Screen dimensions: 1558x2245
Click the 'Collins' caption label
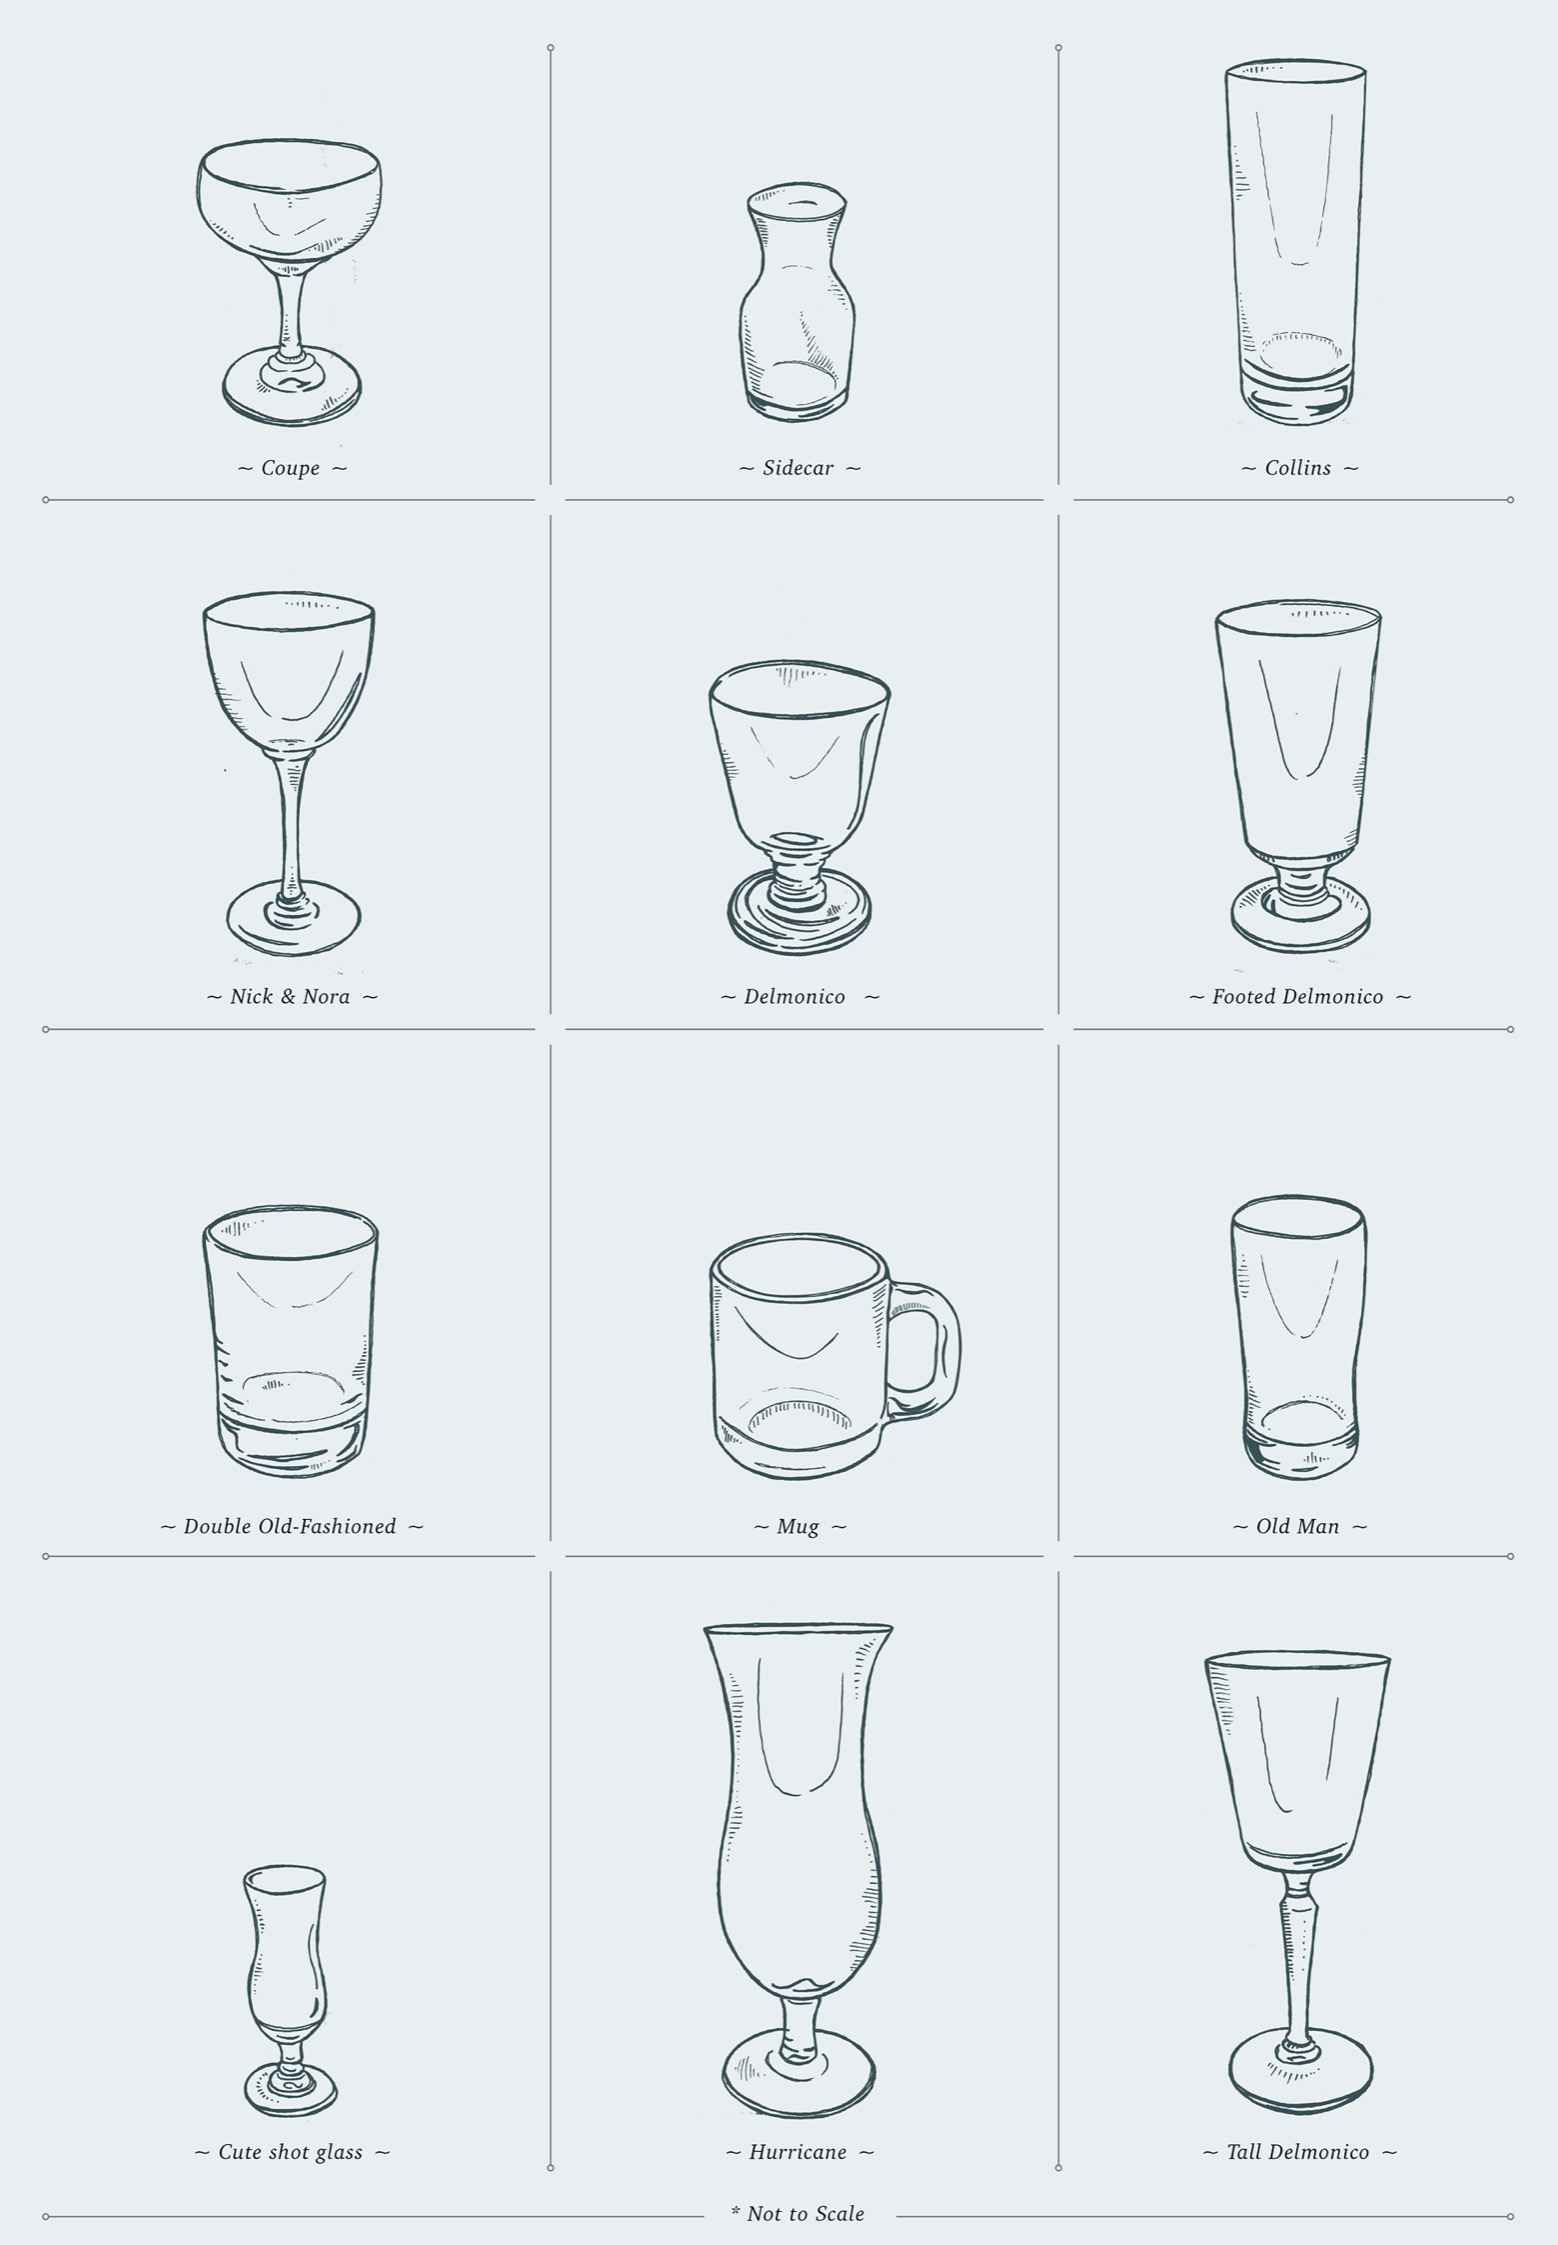point(1298,468)
